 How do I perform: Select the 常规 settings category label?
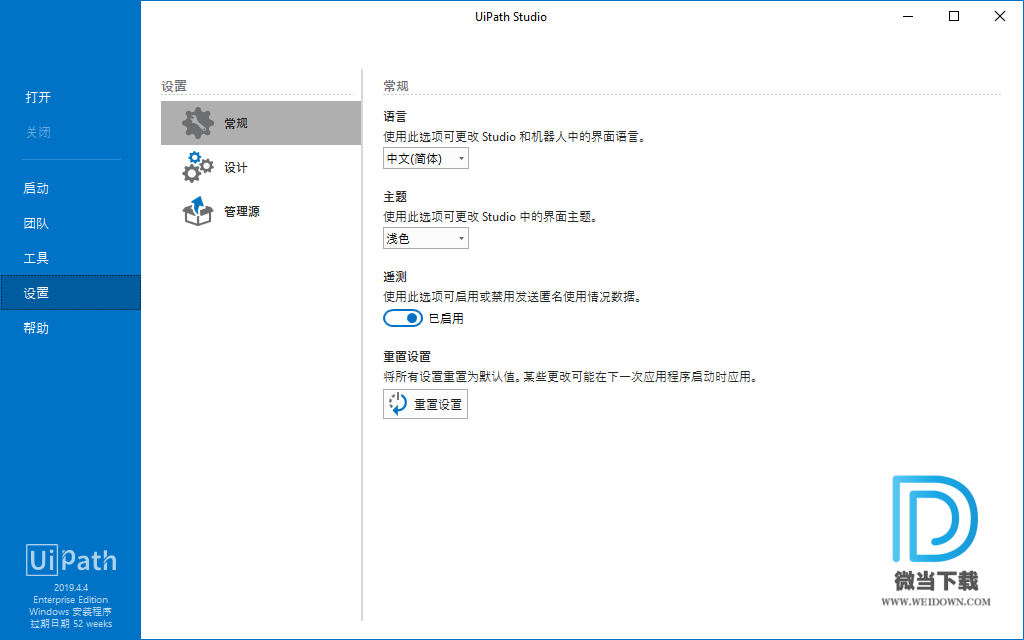[236, 123]
